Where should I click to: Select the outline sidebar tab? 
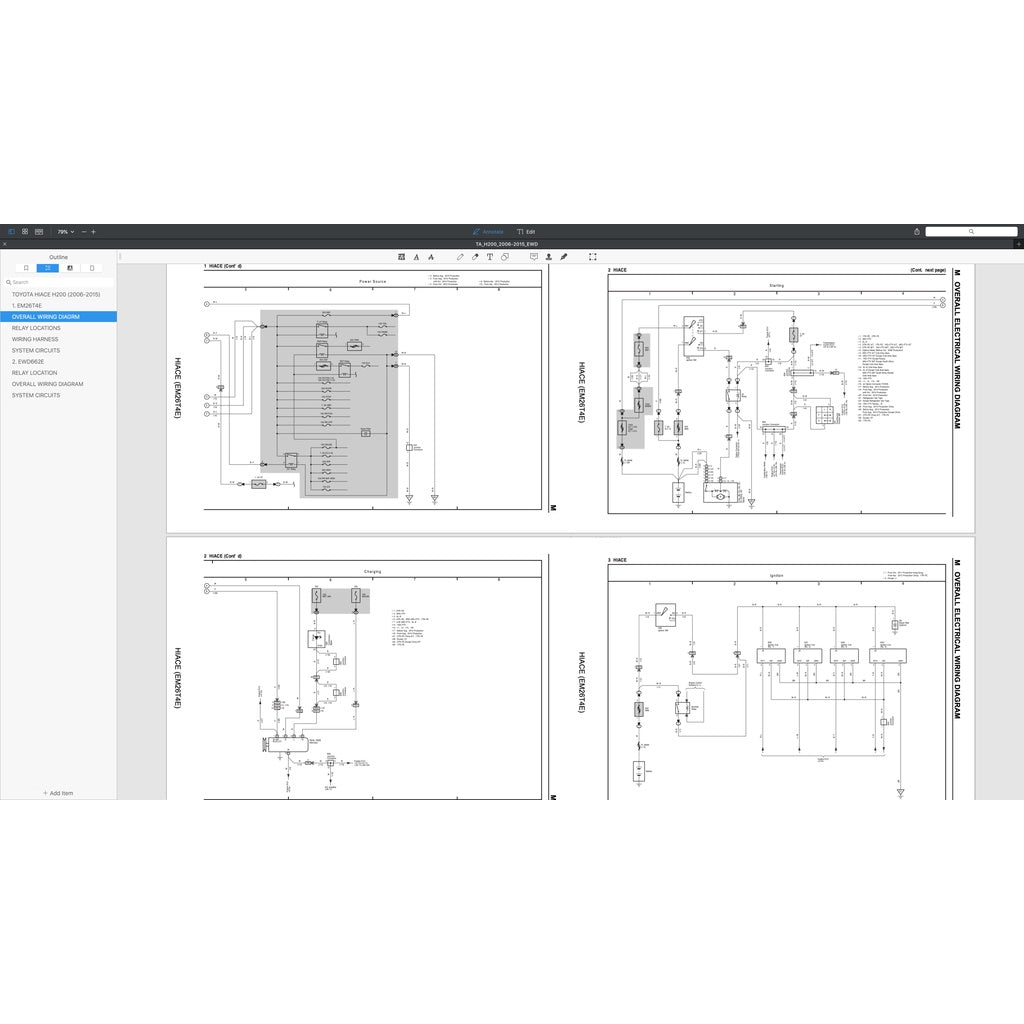tap(47, 268)
